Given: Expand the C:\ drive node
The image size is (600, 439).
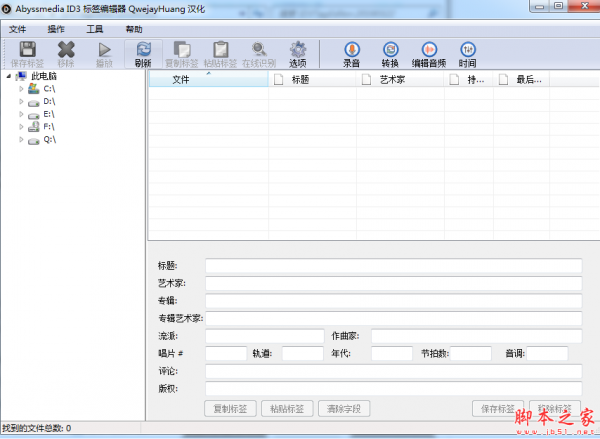Looking at the screenshot, I should coord(21,89).
